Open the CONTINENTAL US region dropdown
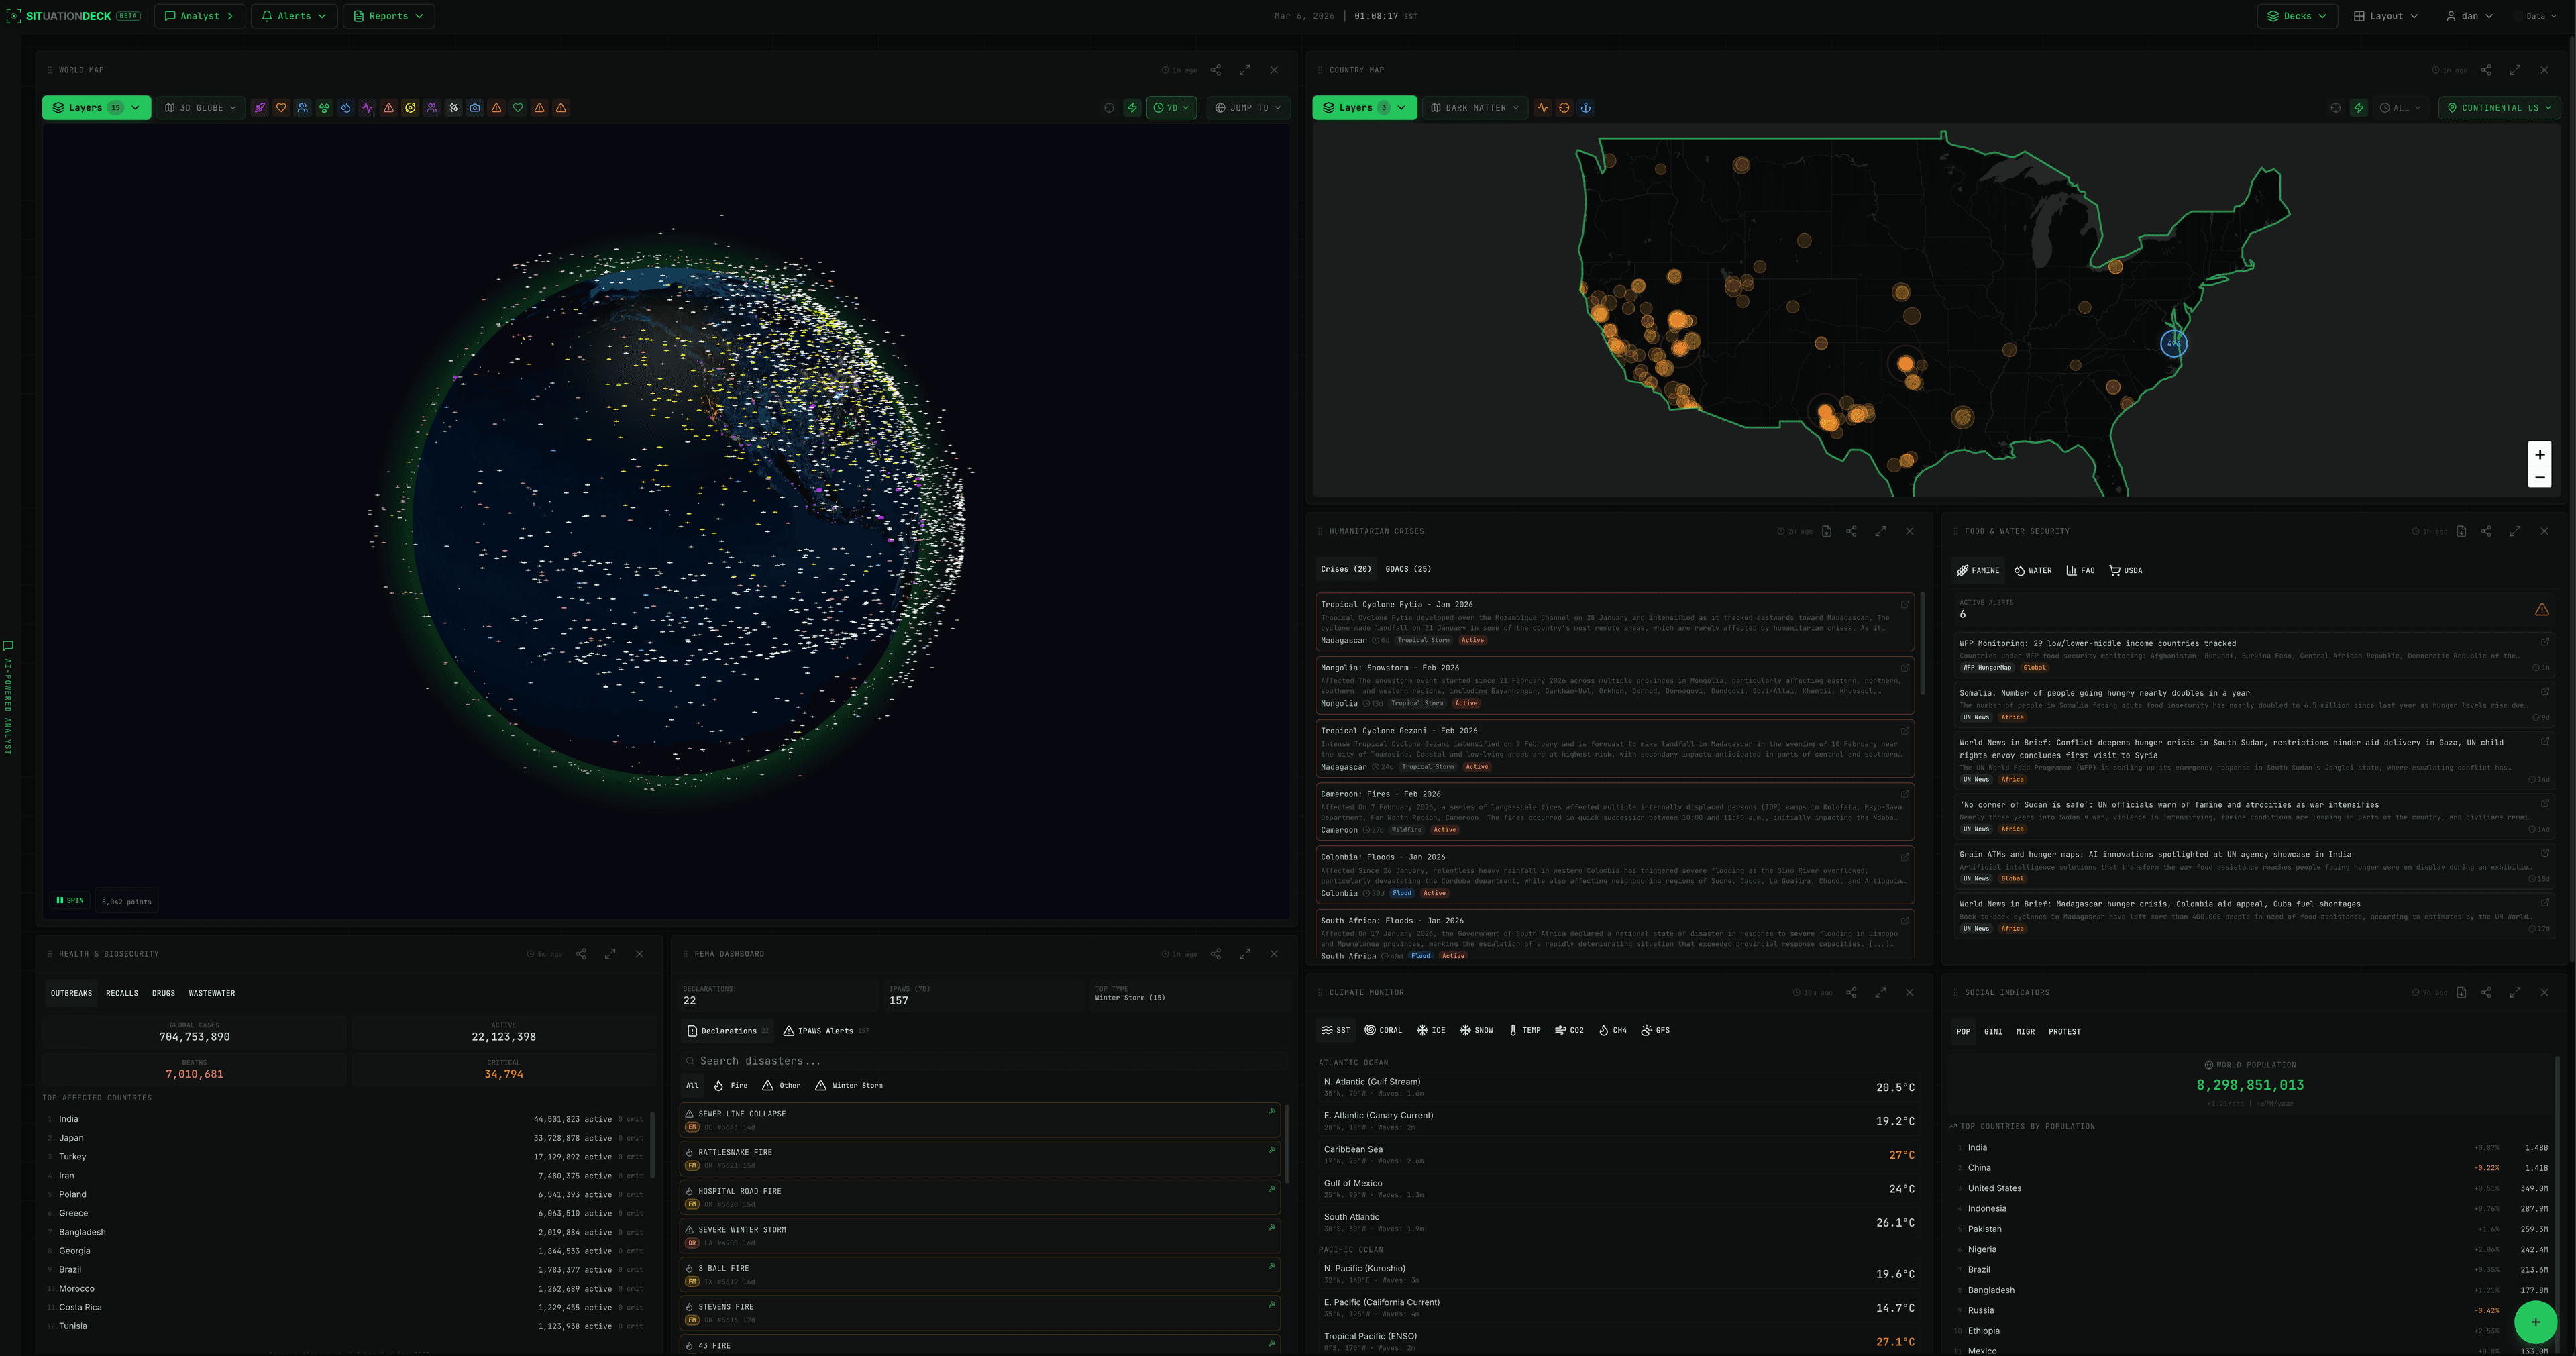The height and width of the screenshot is (1356, 2576). (2499, 108)
